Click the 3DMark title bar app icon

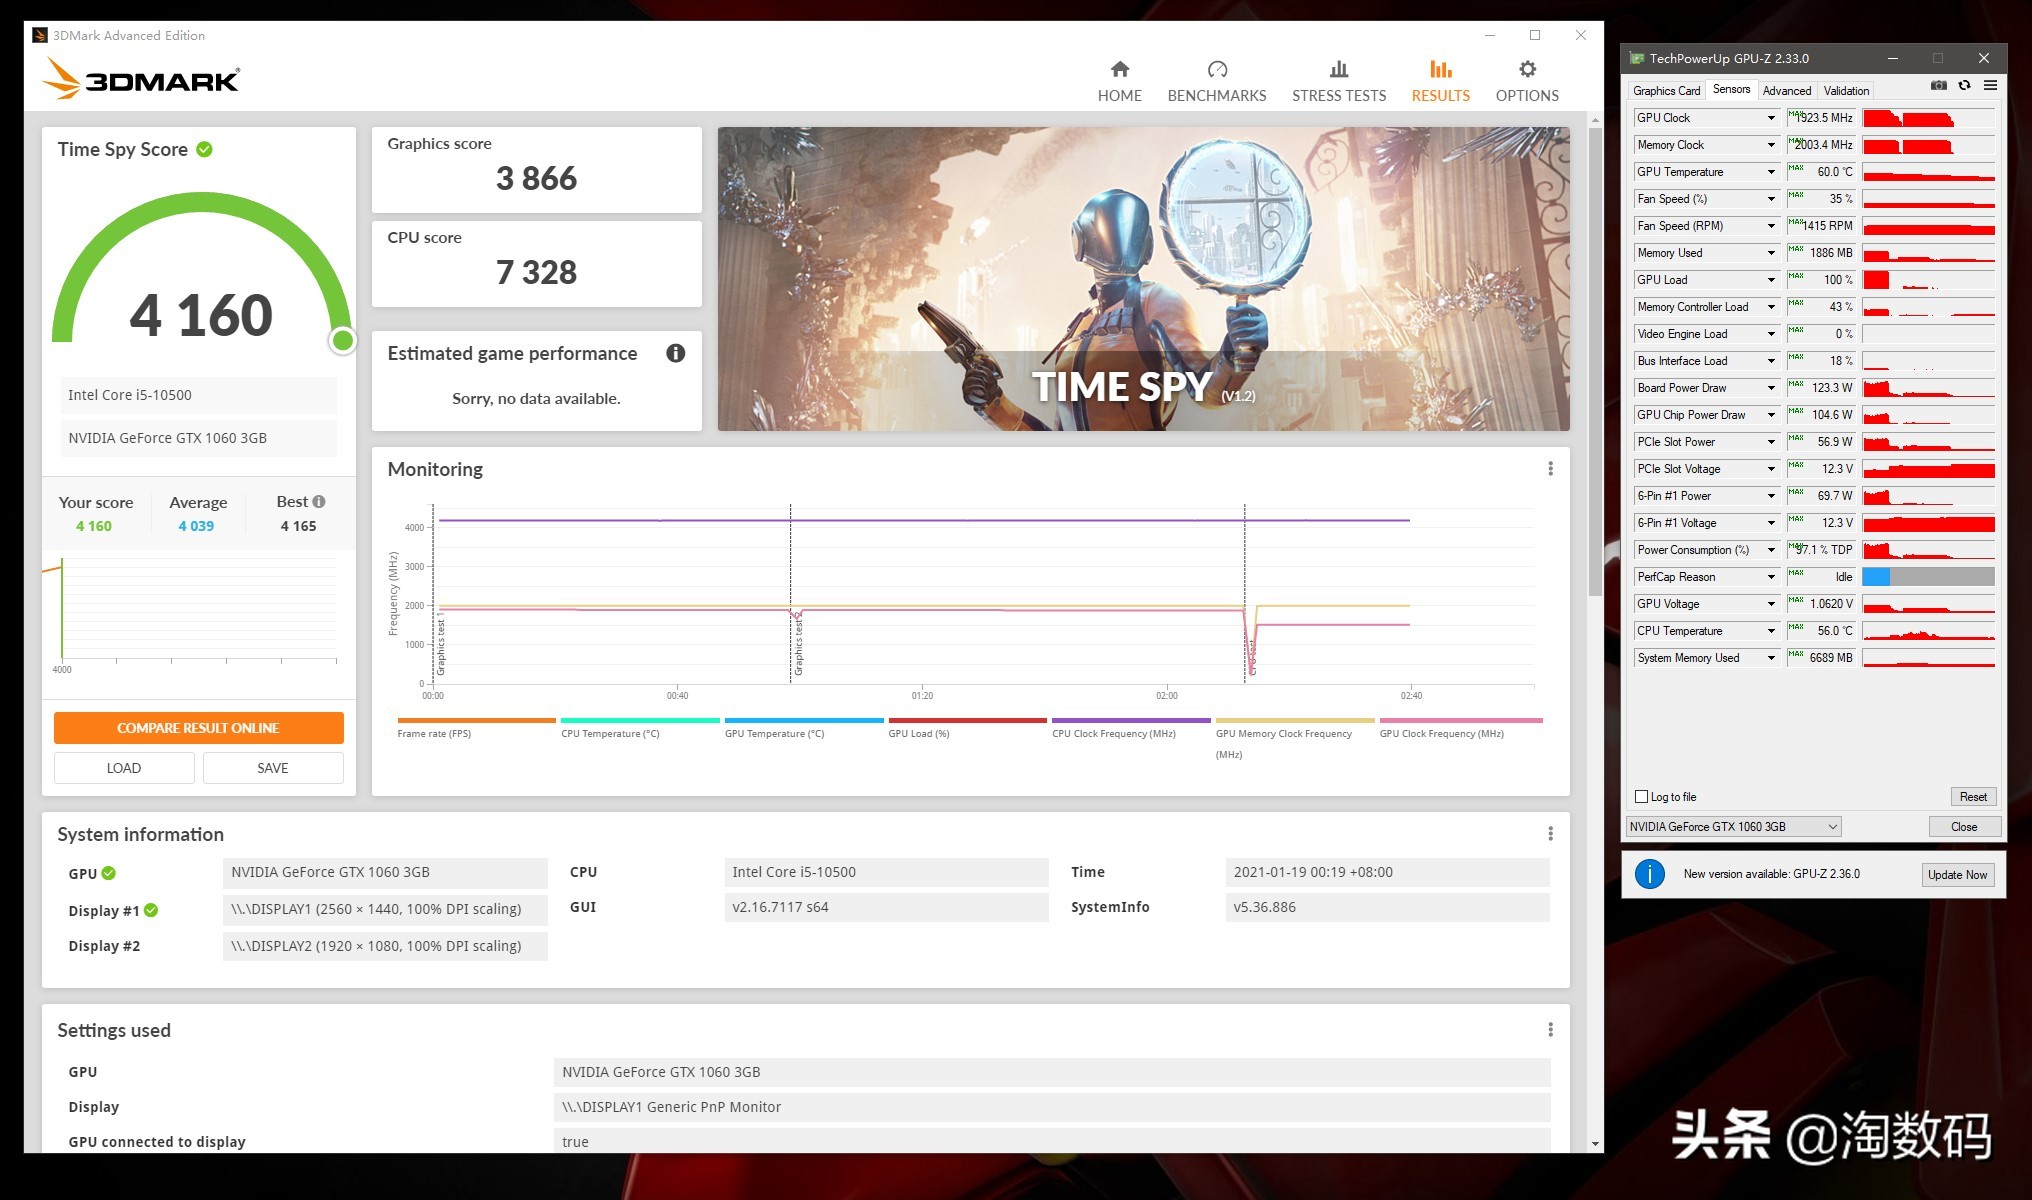[x=40, y=35]
